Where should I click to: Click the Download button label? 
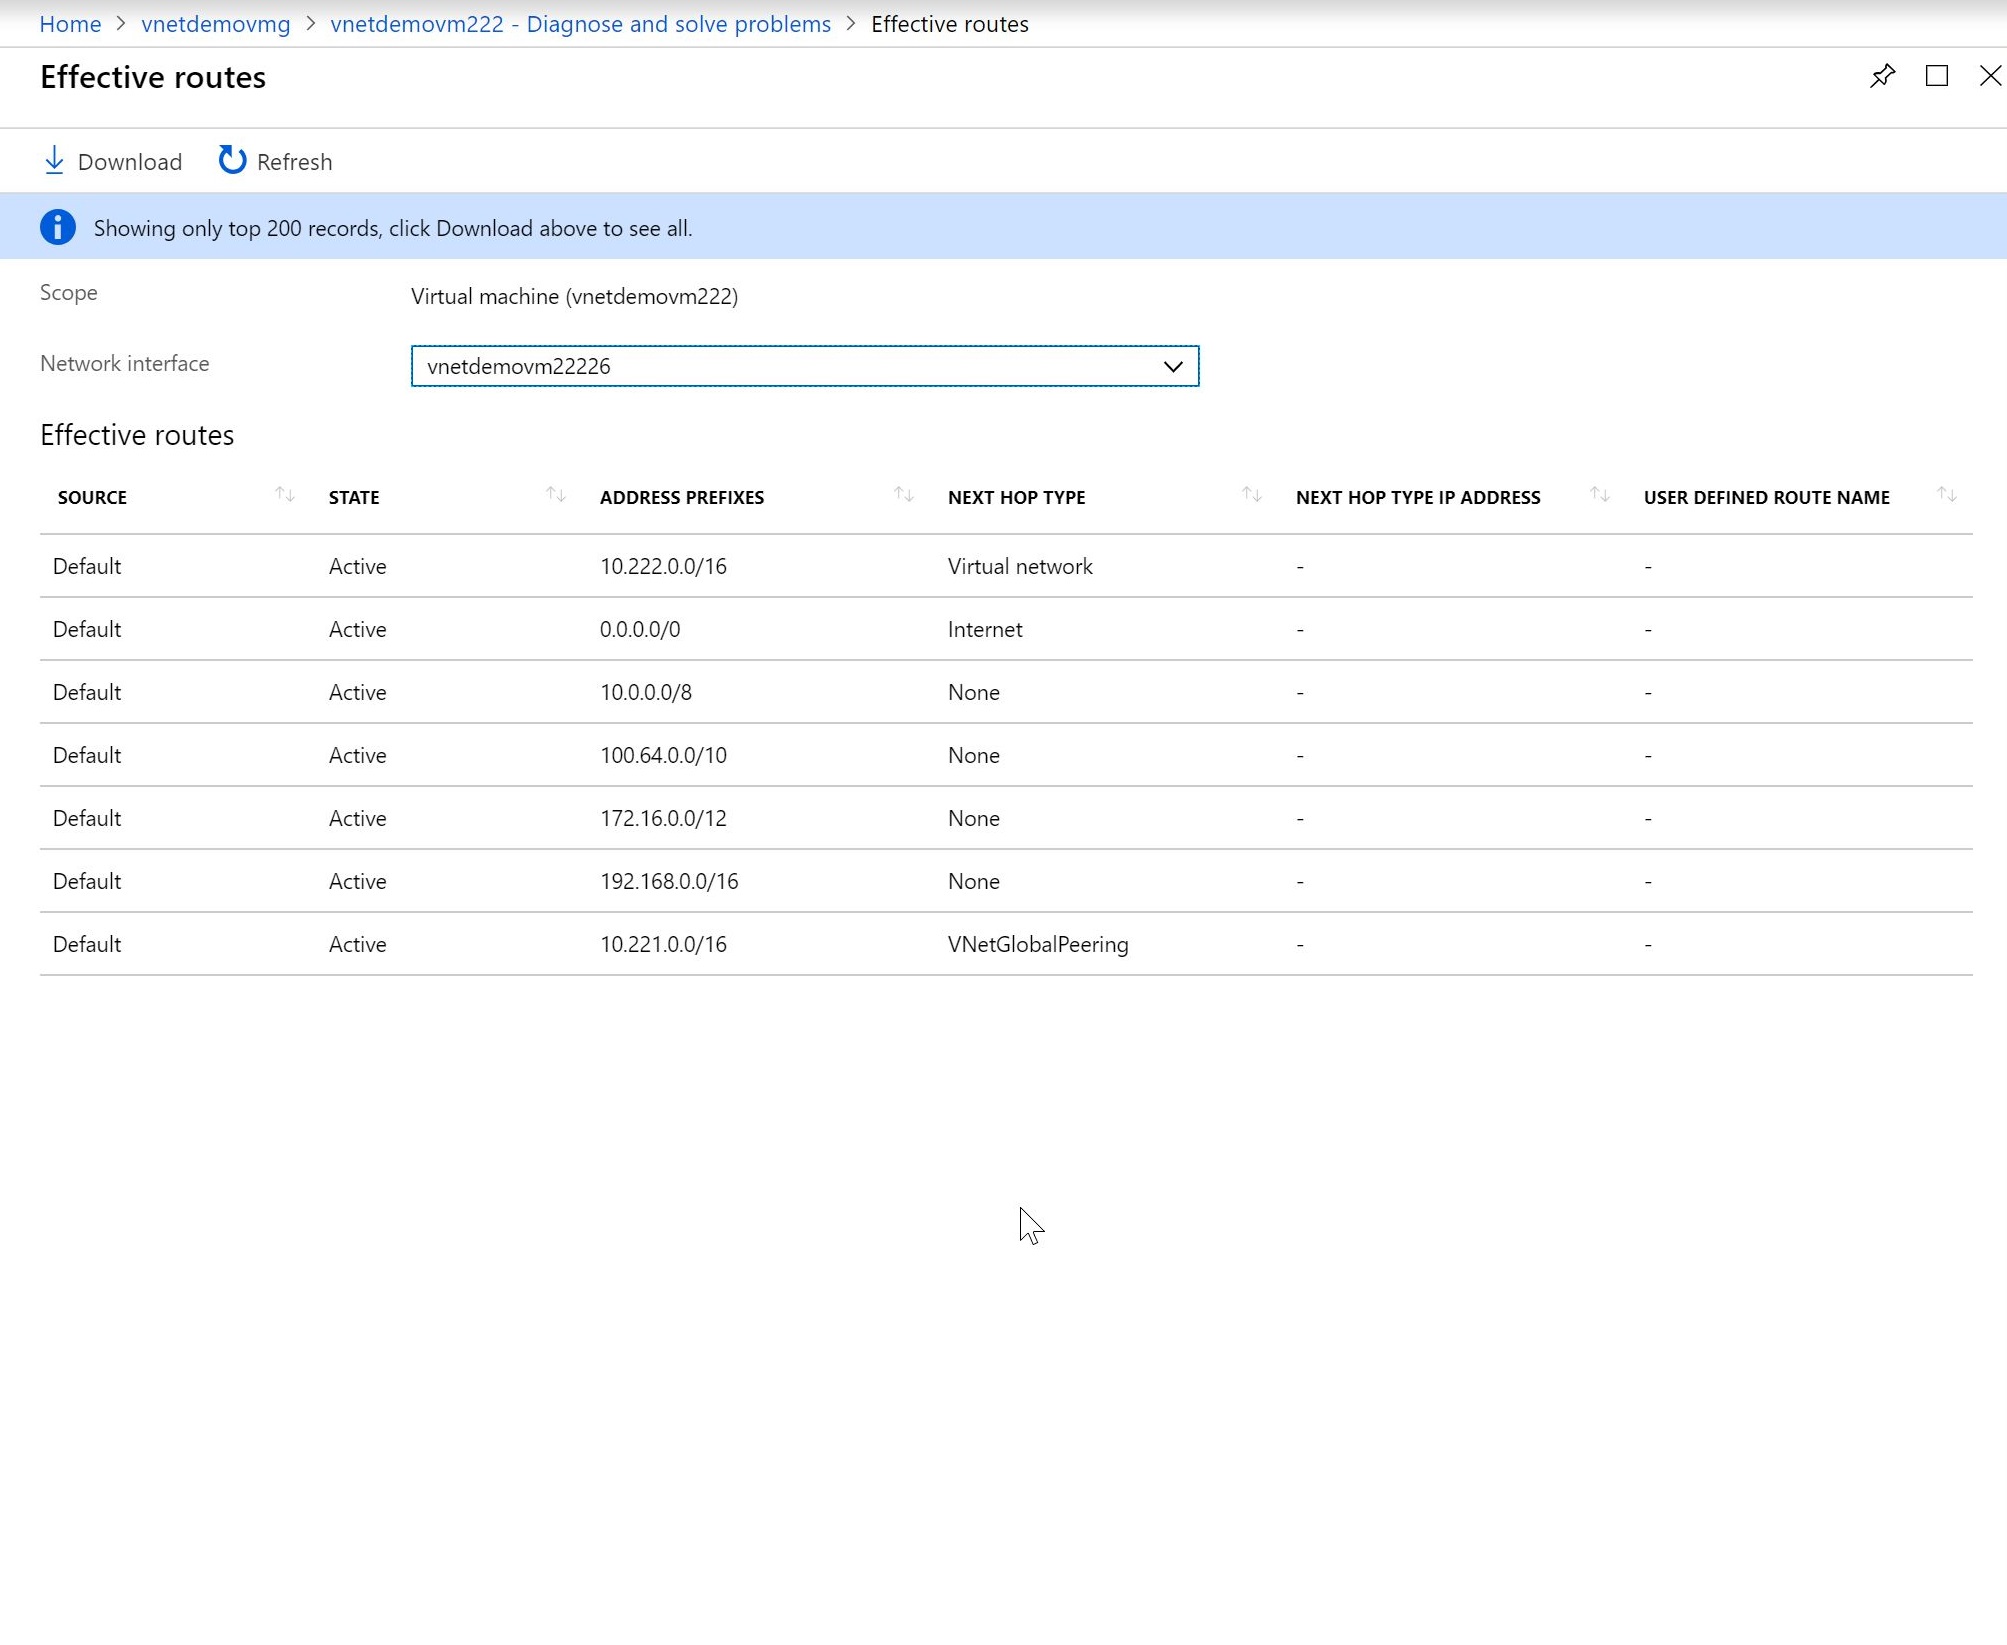click(130, 162)
